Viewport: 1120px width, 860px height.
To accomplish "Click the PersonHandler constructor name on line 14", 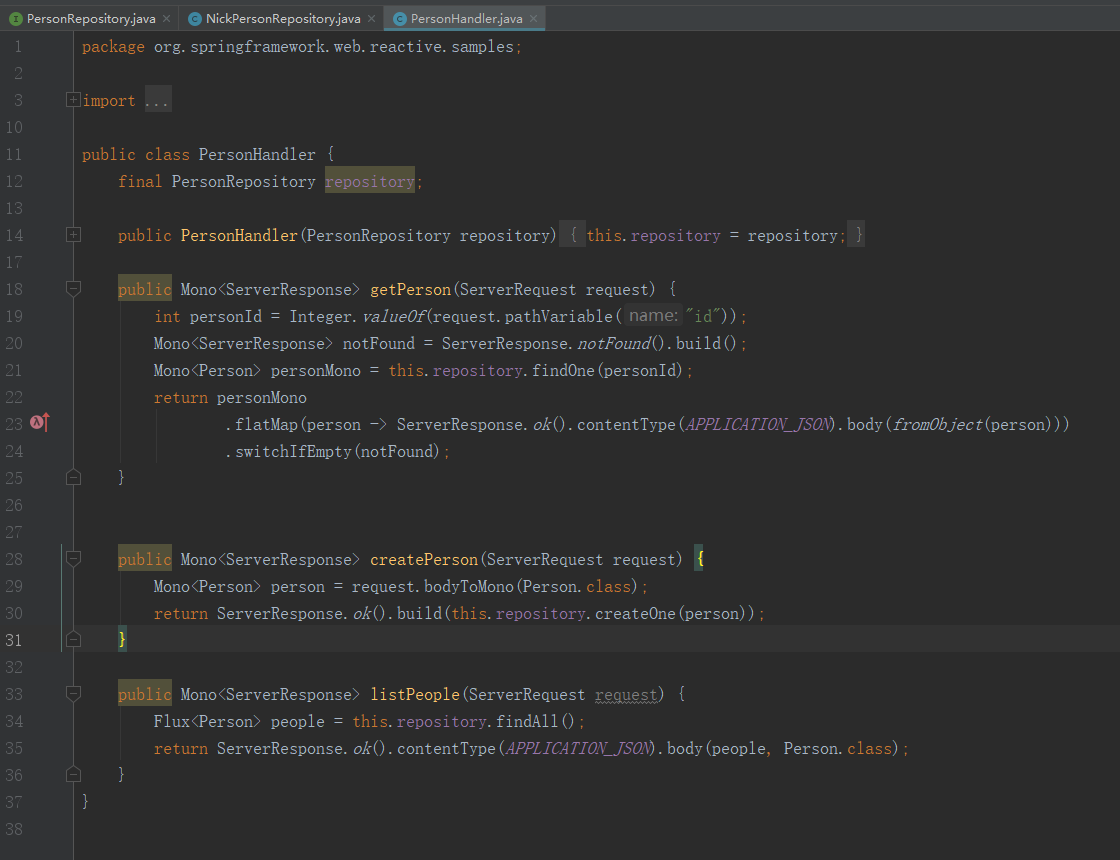I will coord(239,236).
